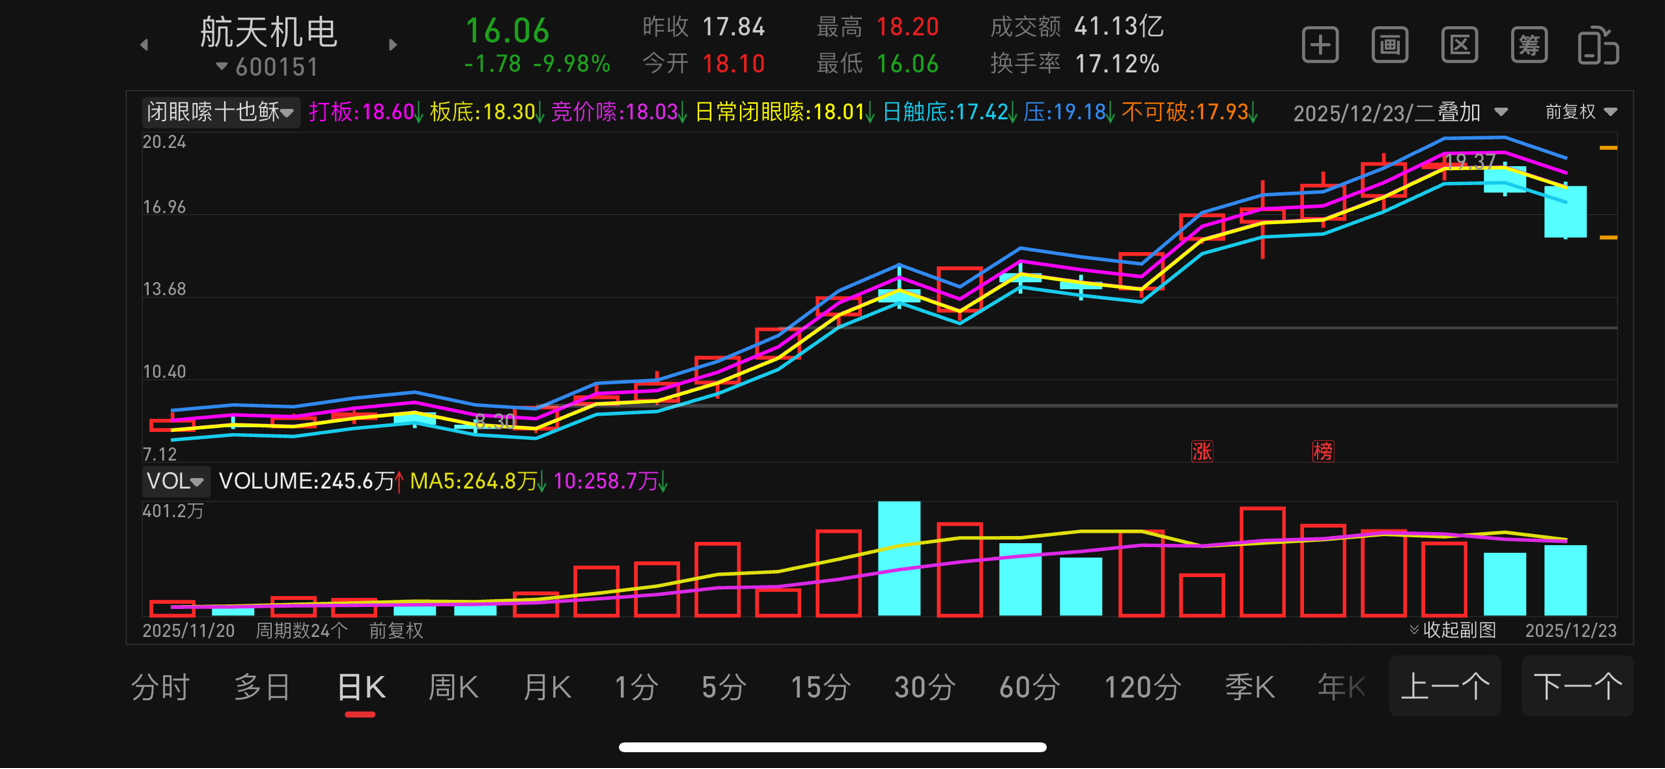Switch to 年K yearly tab

tap(1342, 687)
